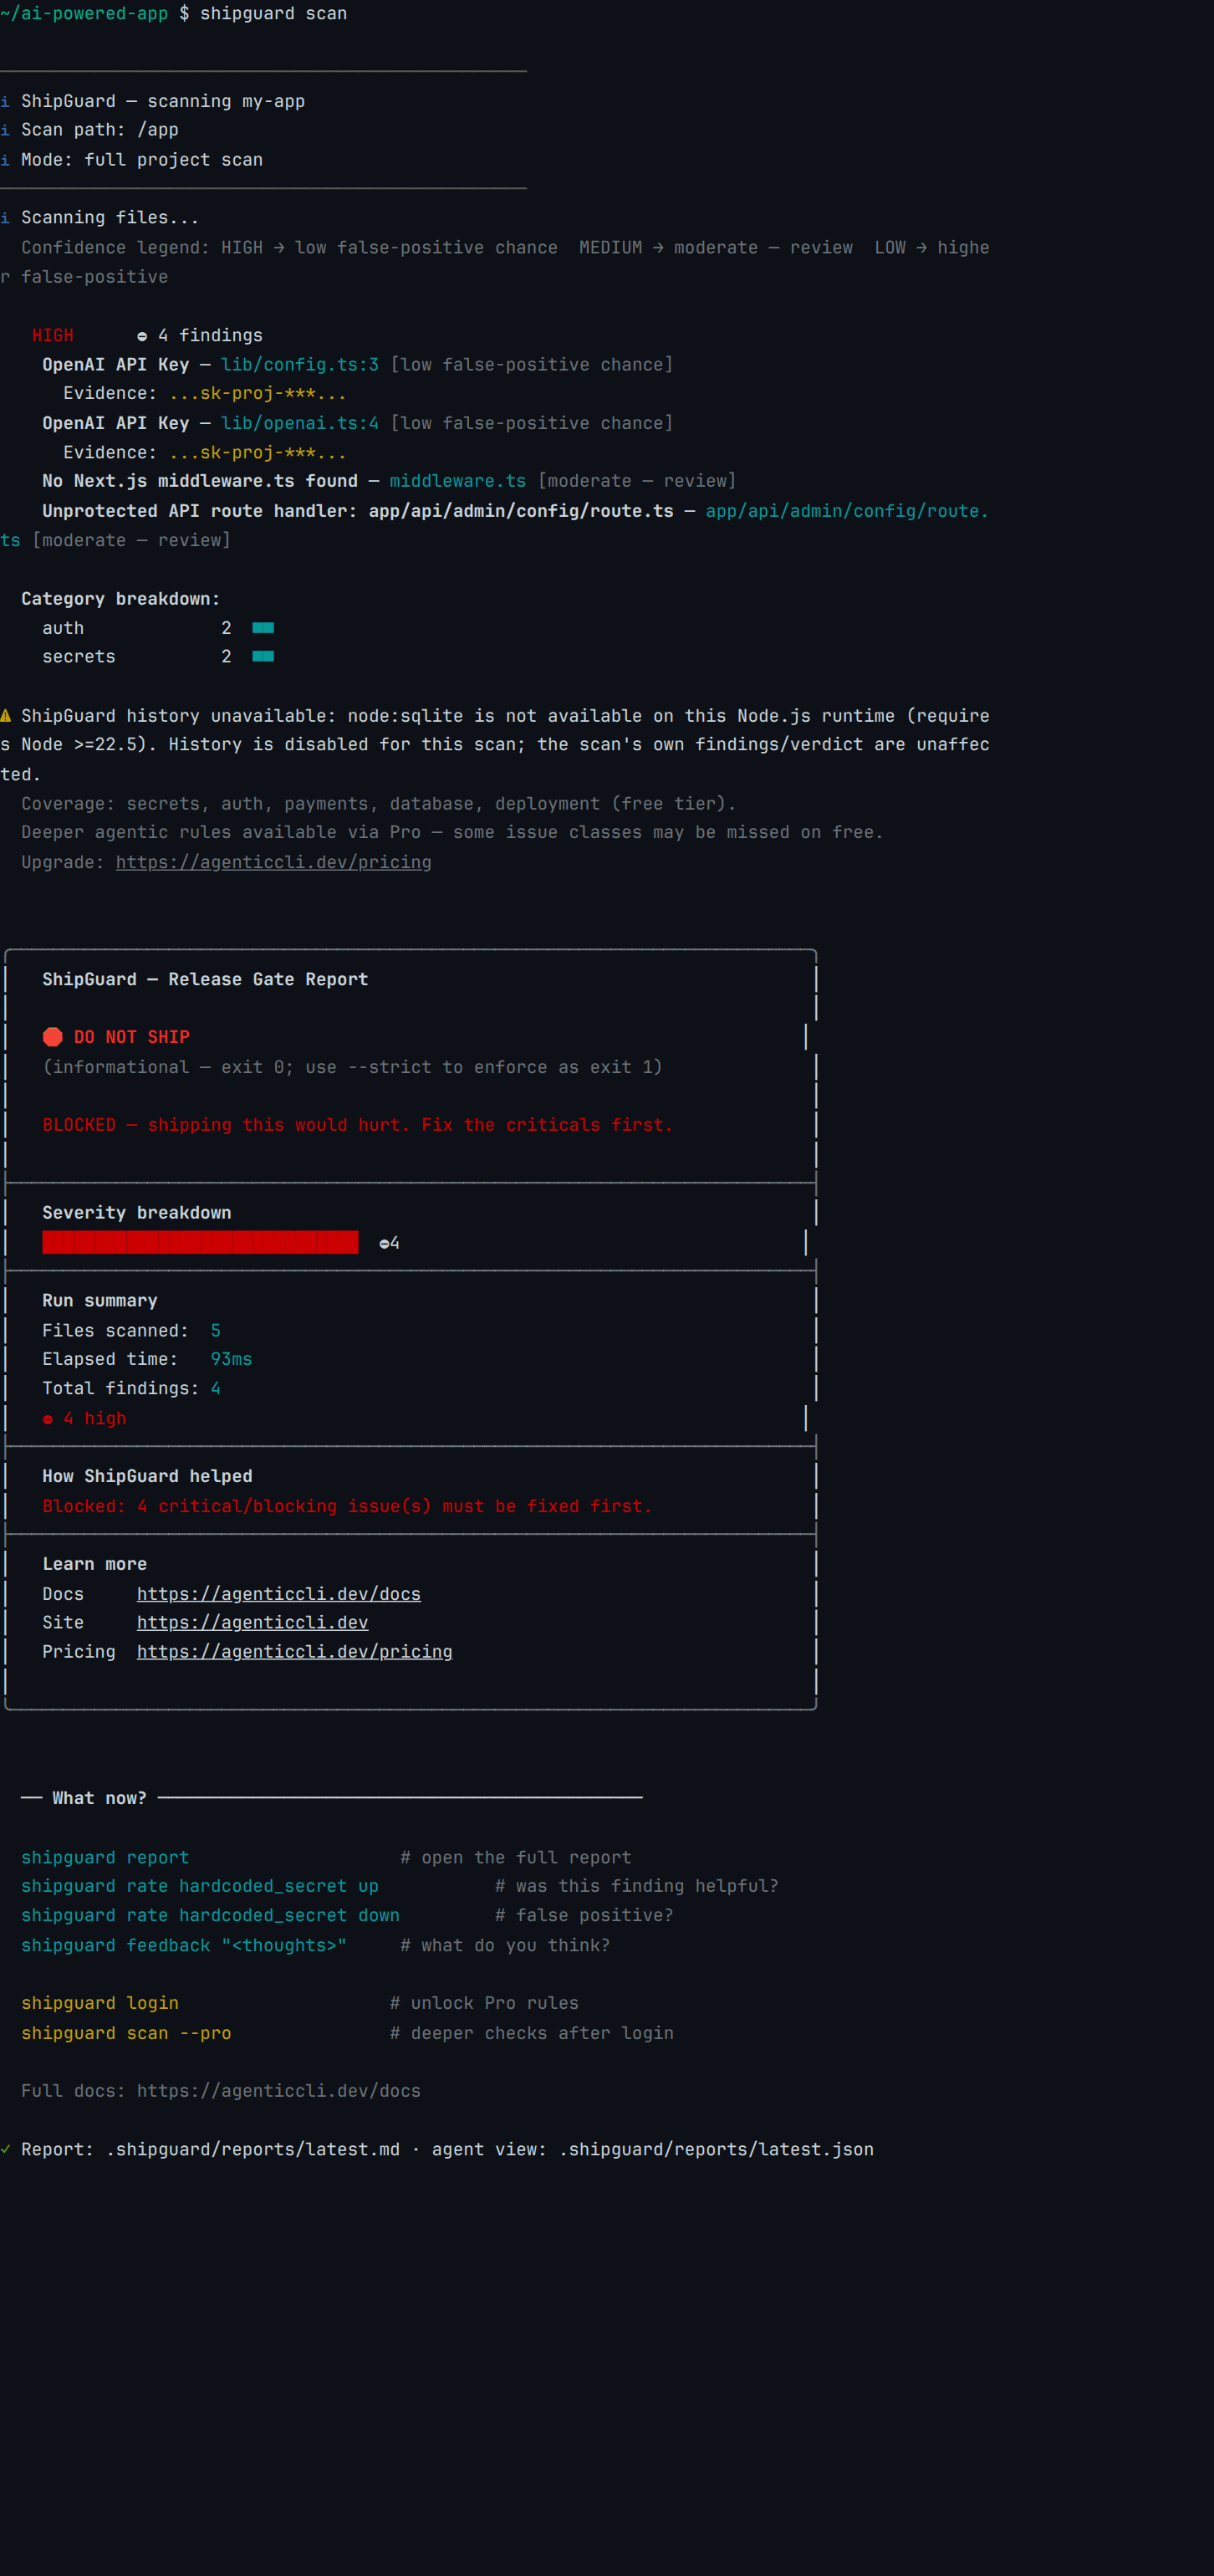Image resolution: width=1214 pixels, height=2576 pixels.
Task: Click the 'BLOCKED — shipping this would hurt' message
Action: click(x=358, y=1125)
